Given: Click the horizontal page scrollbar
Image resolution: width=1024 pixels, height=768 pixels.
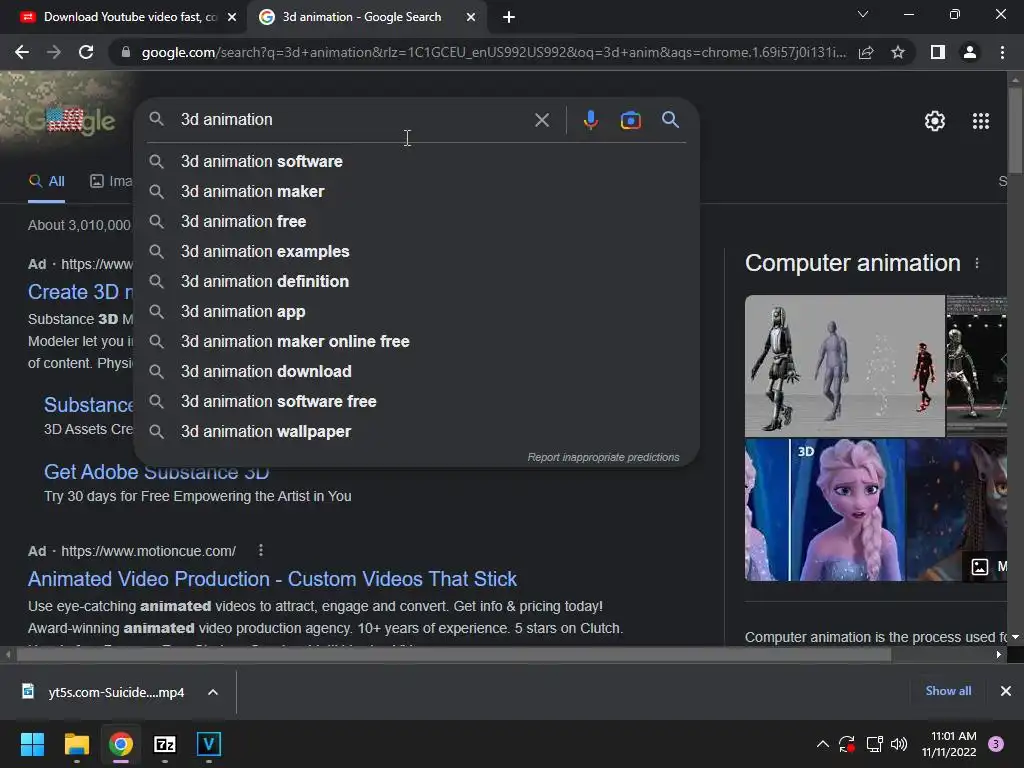Looking at the screenshot, I should click(453, 654).
